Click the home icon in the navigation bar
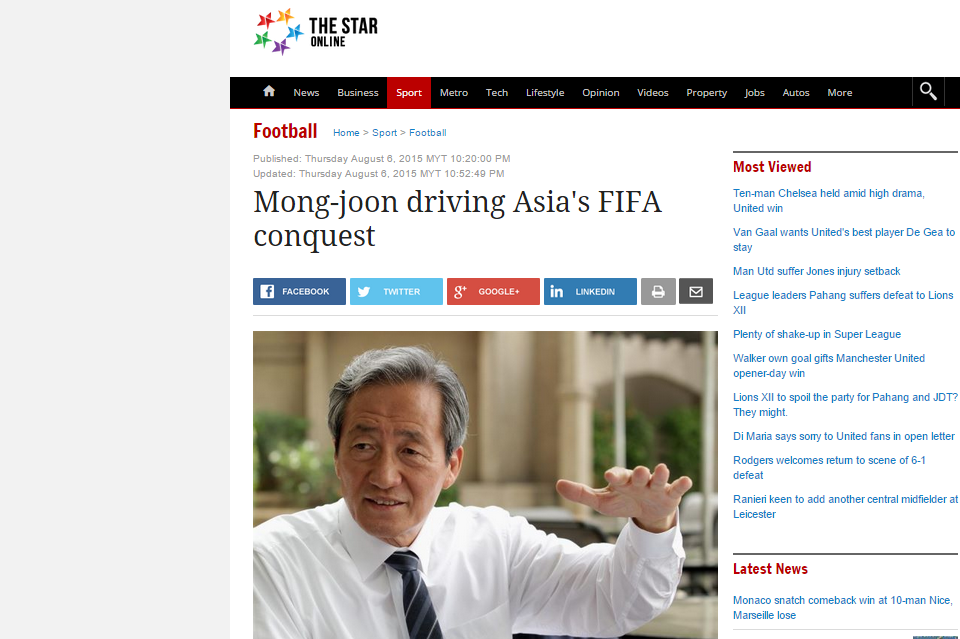The height and width of the screenshot is (639, 960). (x=269, y=92)
